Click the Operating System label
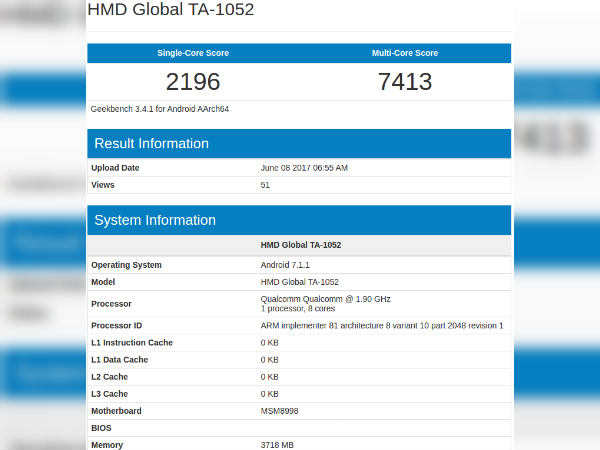Viewport: 600px width, 450px height. (x=126, y=265)
